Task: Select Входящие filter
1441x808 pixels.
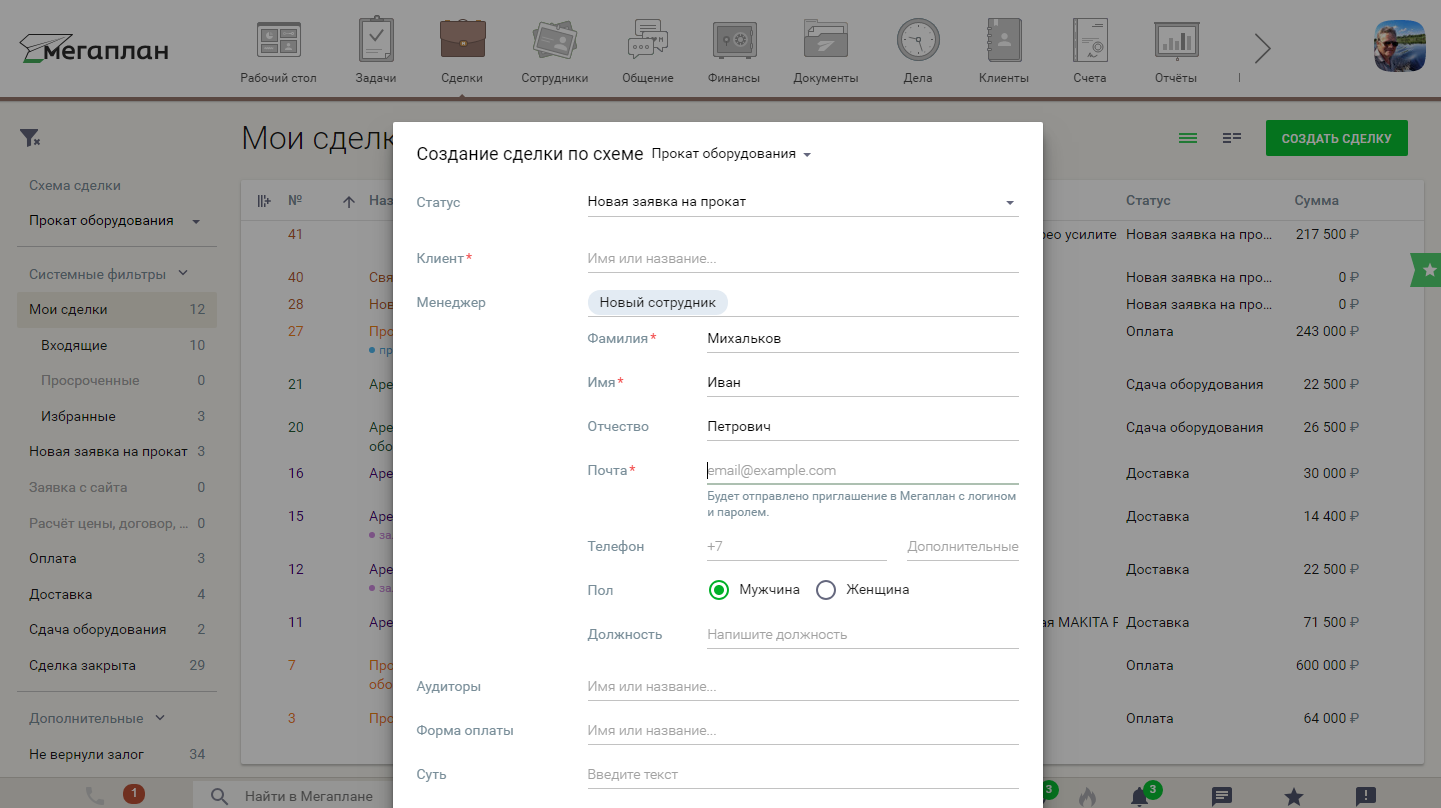Action: [x=117, y=345]
